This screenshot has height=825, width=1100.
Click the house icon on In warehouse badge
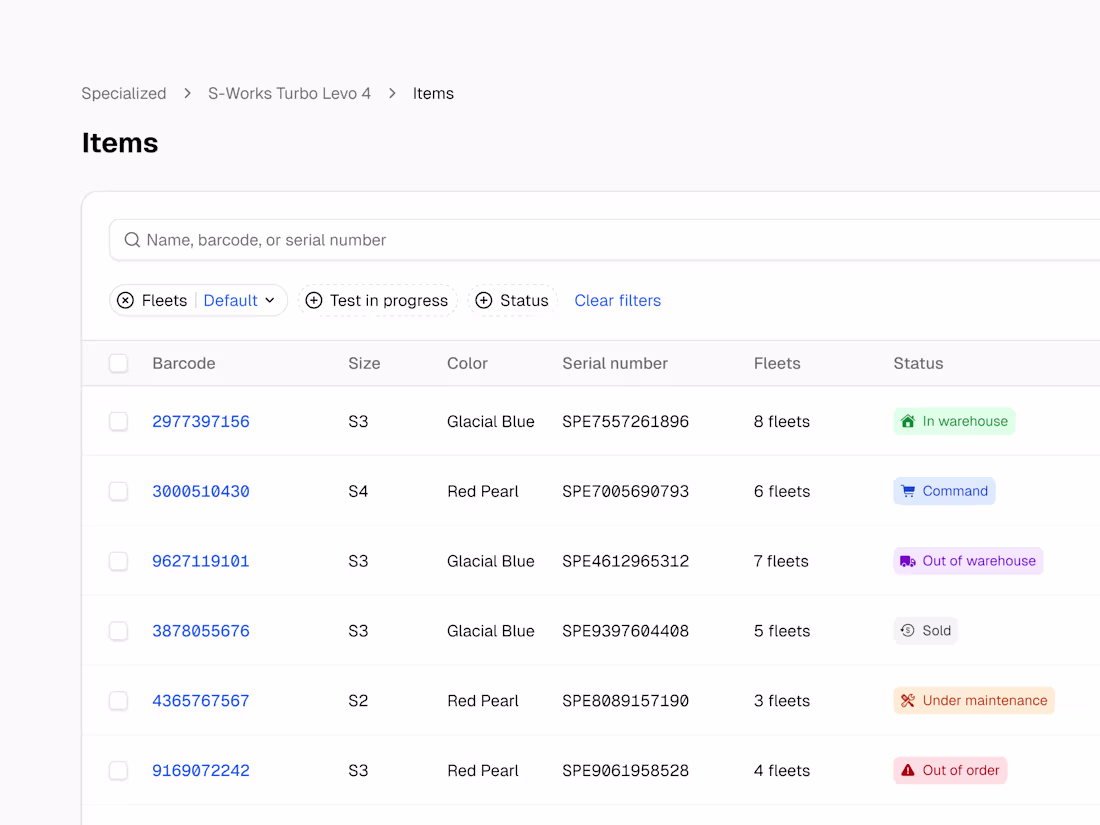pos(908,422)
